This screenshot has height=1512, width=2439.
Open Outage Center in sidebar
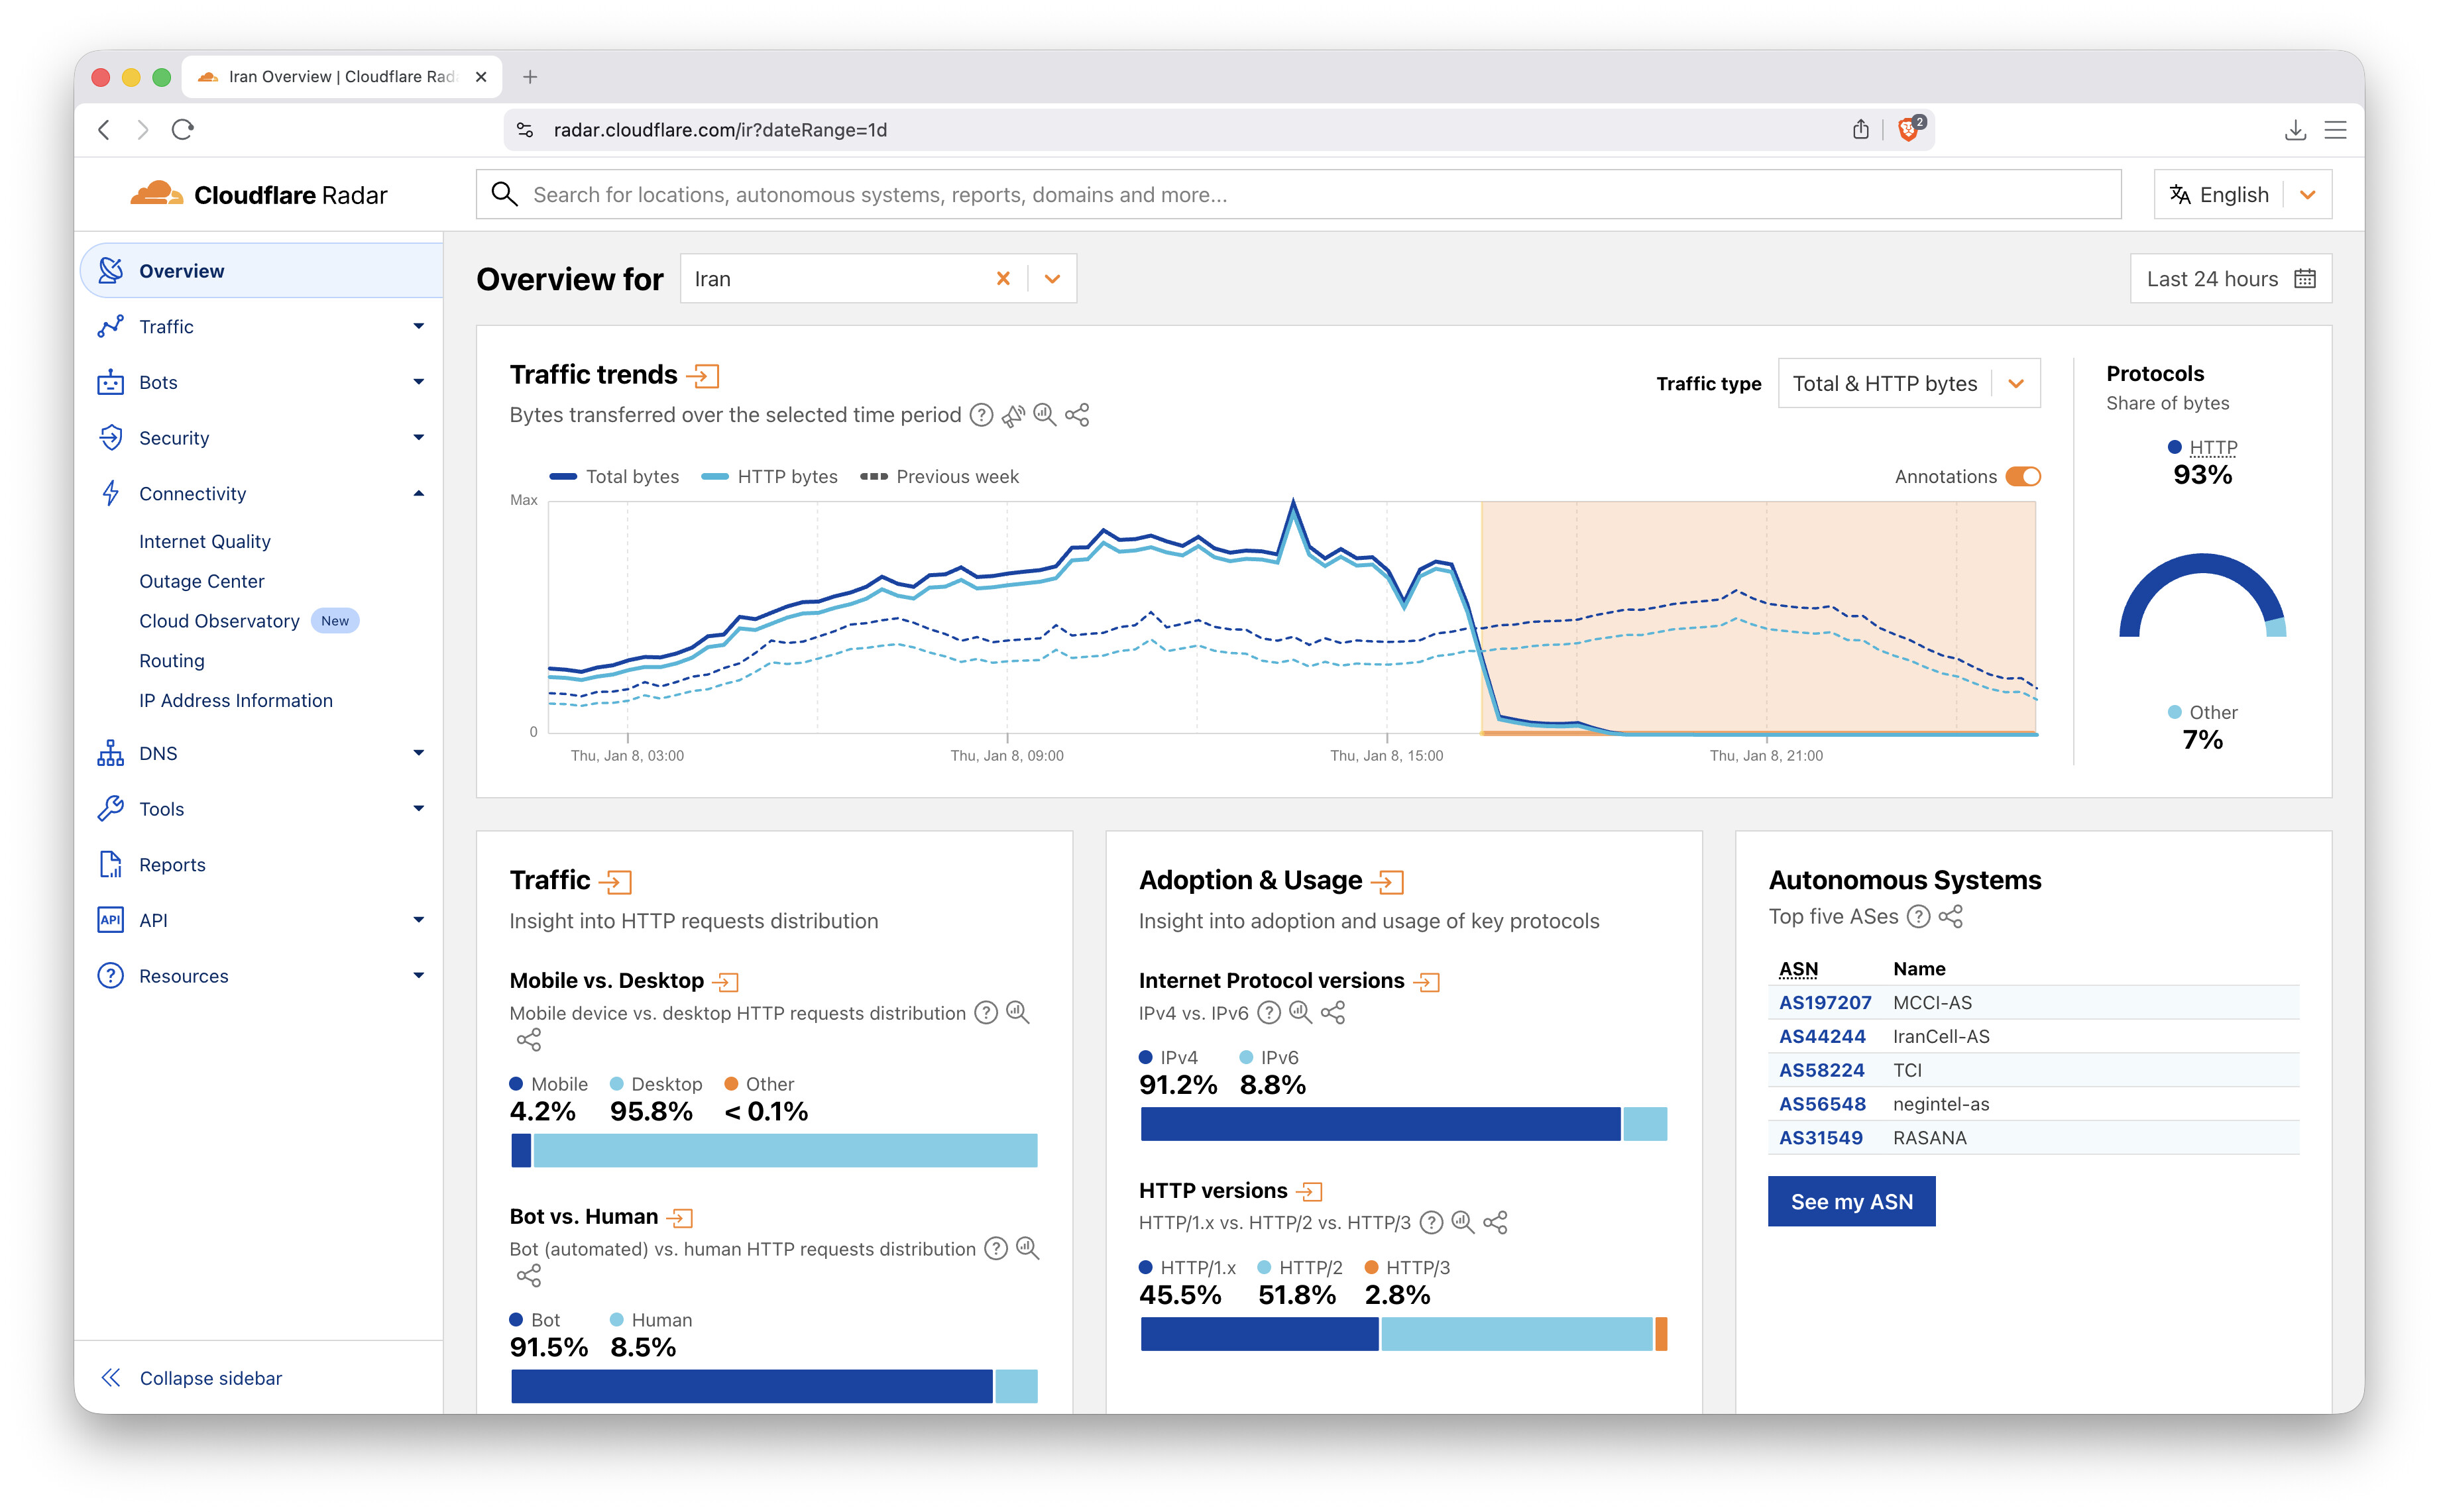(x=201, y=581)
